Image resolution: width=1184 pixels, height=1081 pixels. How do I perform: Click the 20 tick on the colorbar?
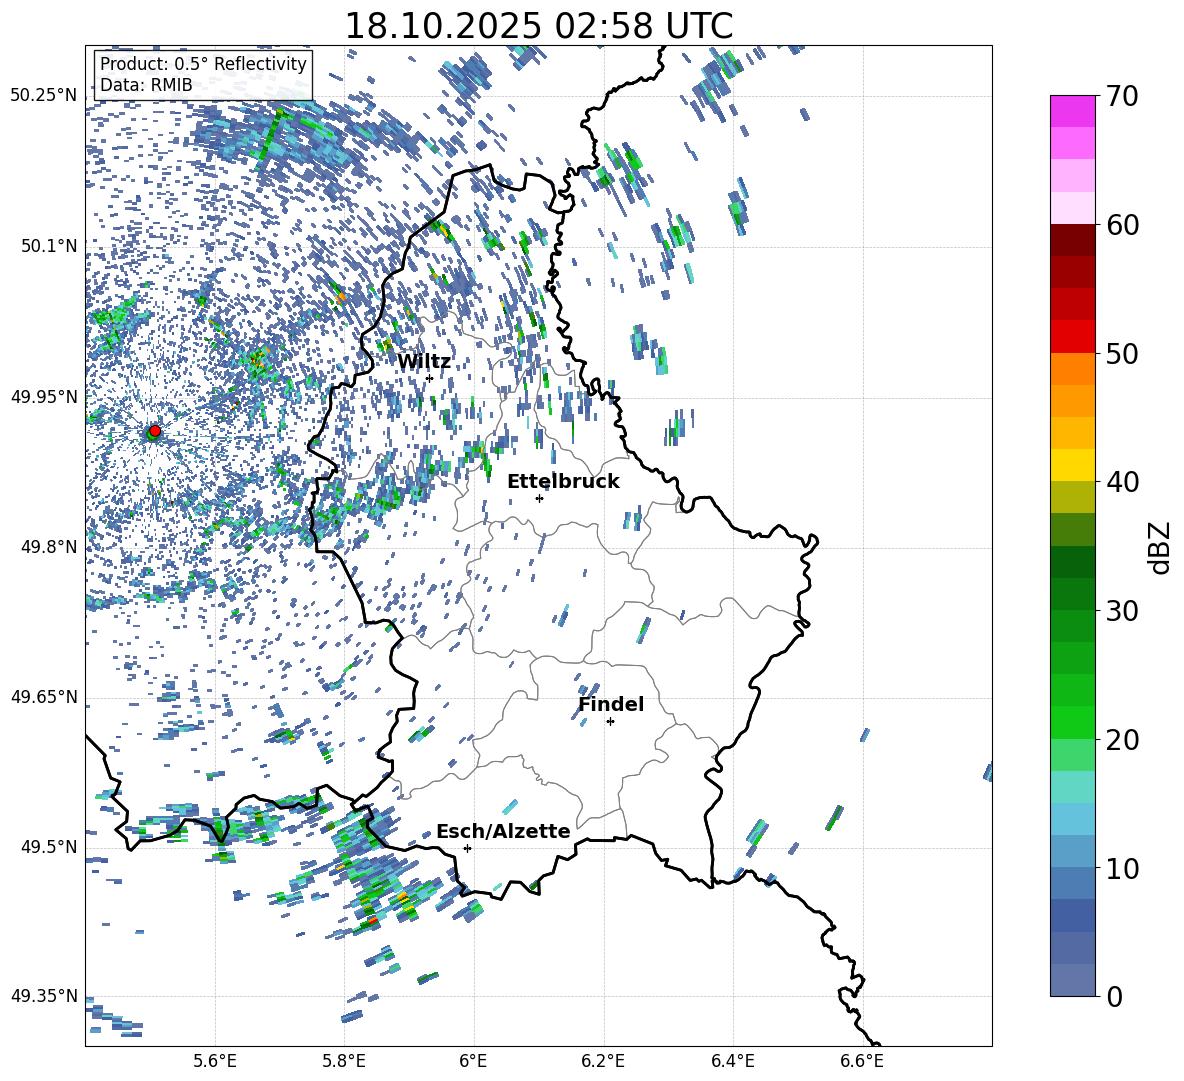tap(1122, 740)
